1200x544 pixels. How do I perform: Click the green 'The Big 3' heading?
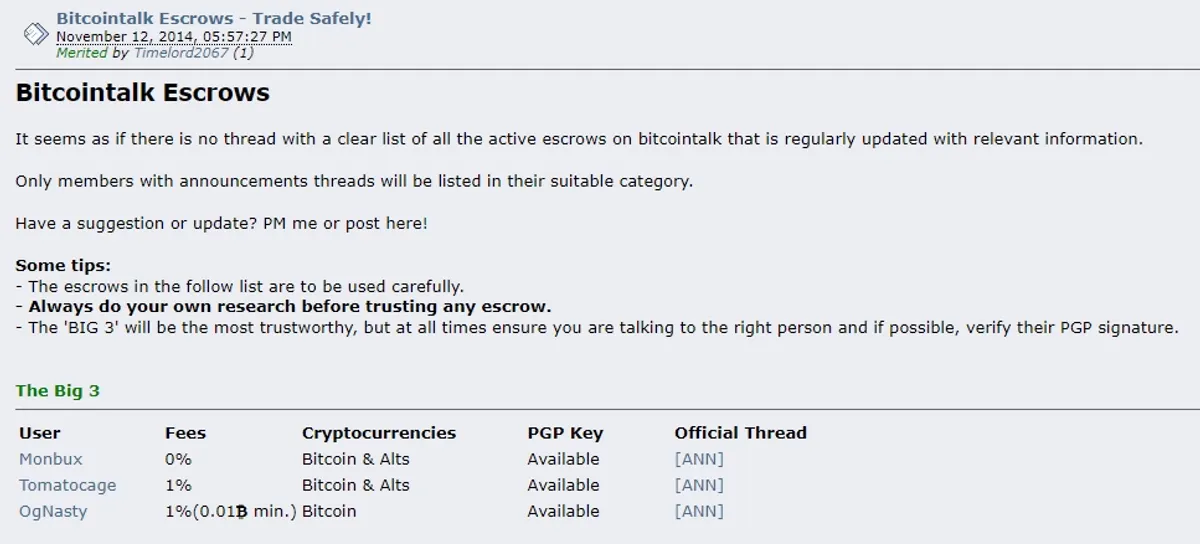coord(58,391)
